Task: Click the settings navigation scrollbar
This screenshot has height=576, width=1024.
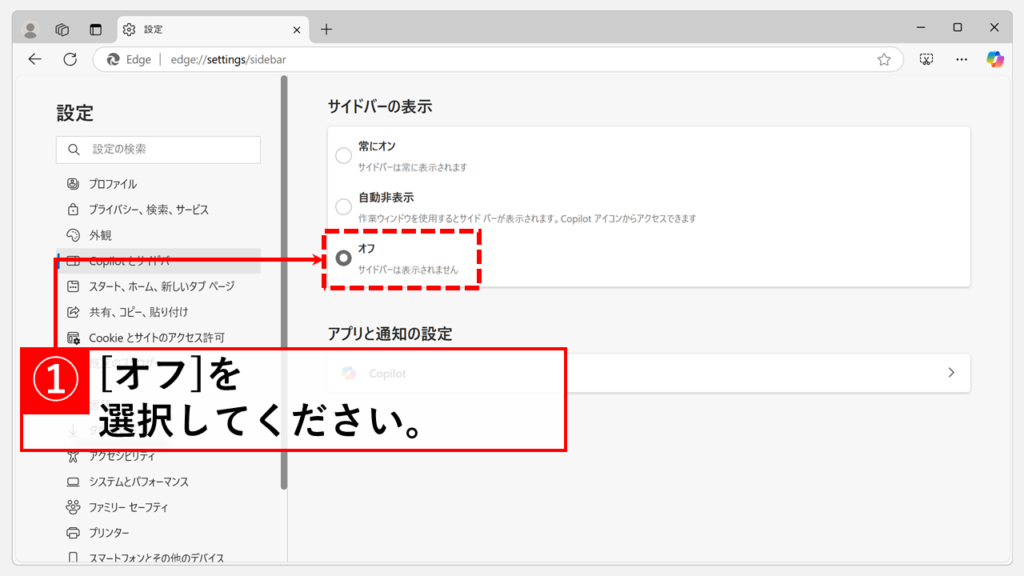Action: pyautogui.click(x=284, y=282)
